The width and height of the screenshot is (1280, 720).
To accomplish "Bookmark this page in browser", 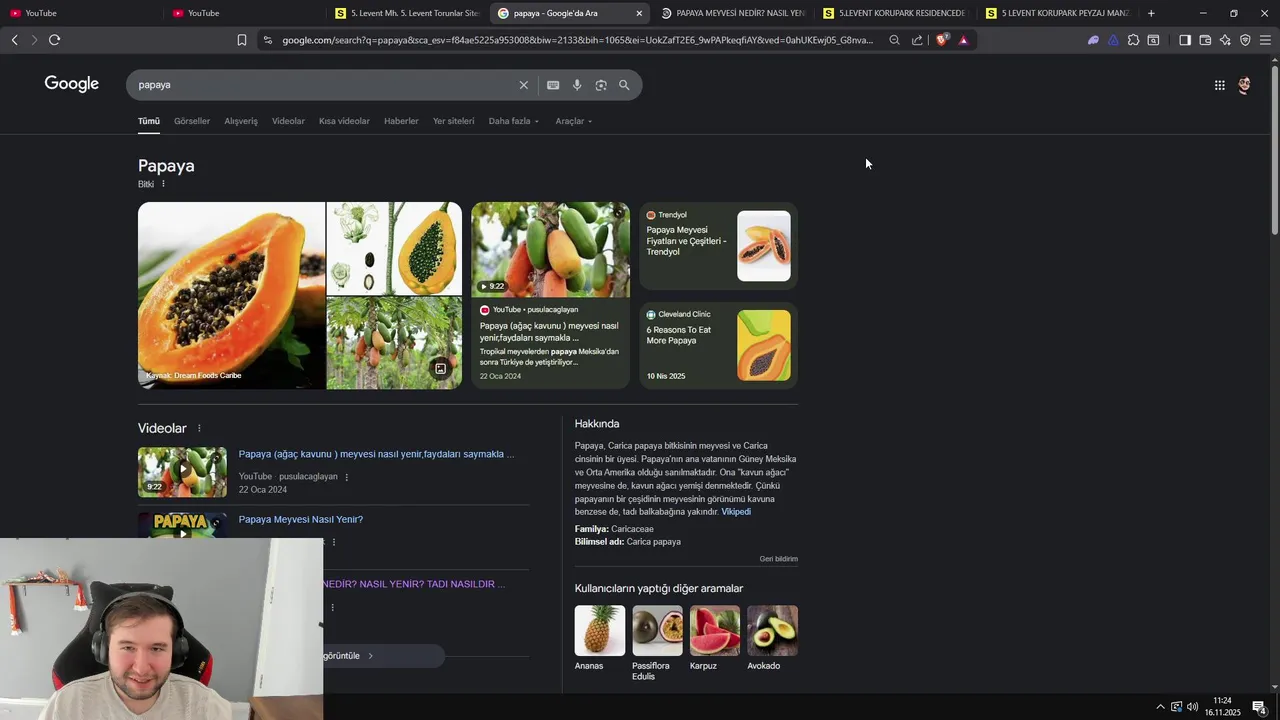I will click(x=242, y=40).
